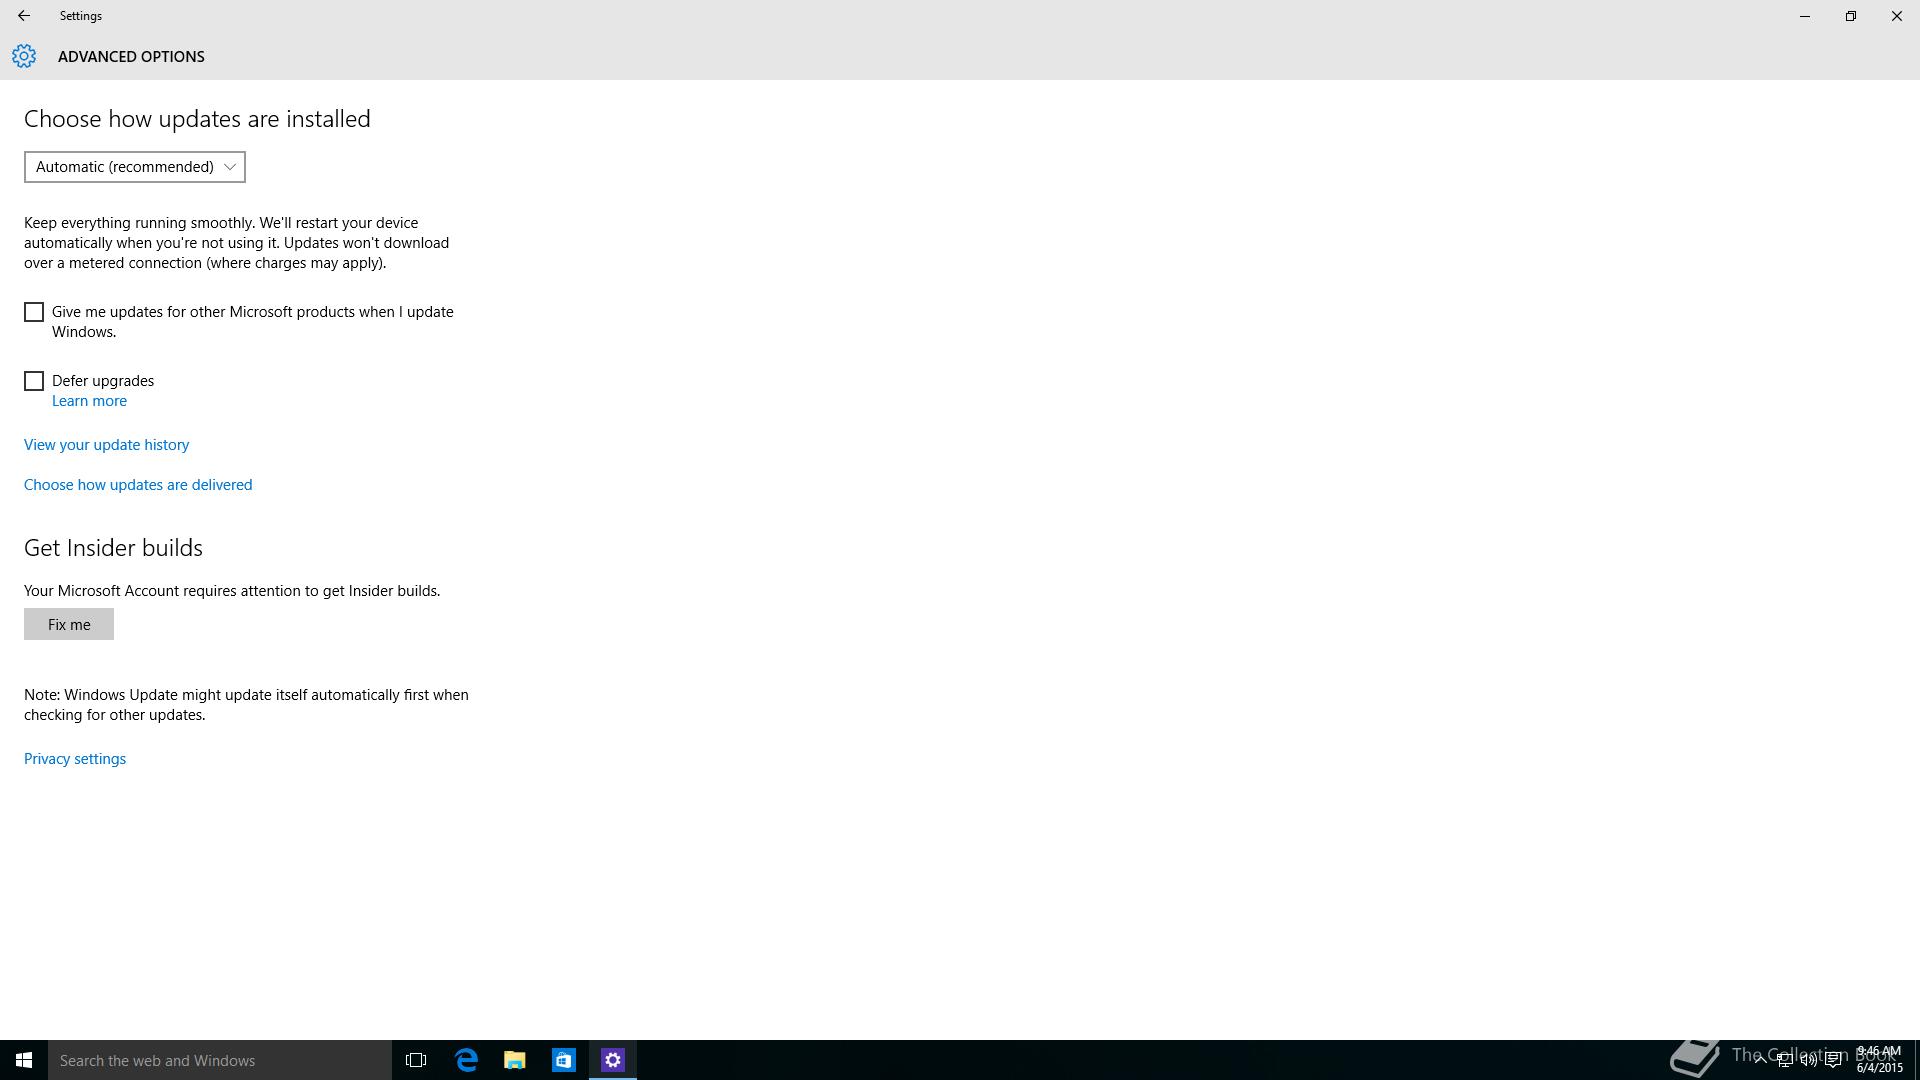The height and width of the screenshot is (1080, 1920).
Task: Open the Automatic (recommended) dropdown
Action: click(135, 167)
